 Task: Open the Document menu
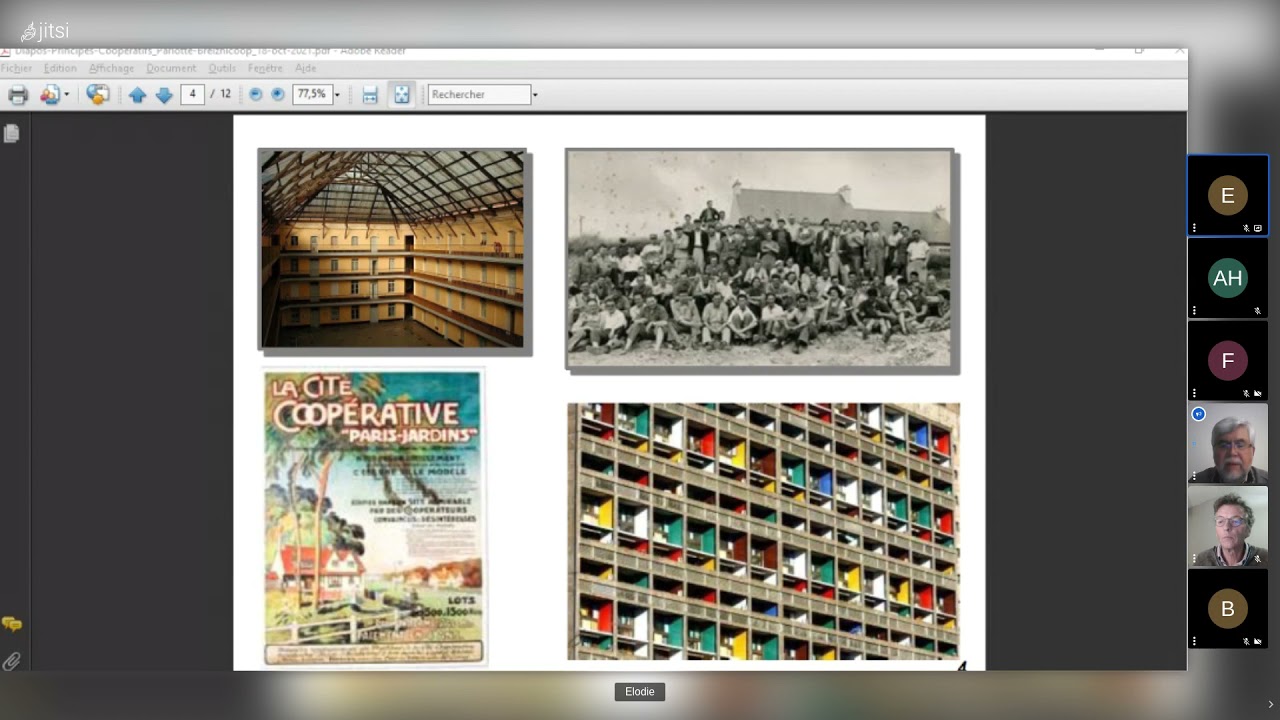coord(171,68)
